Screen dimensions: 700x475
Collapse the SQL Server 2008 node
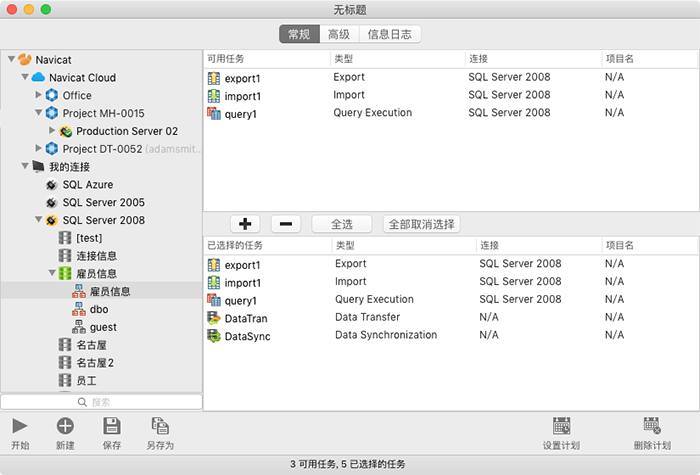coord(38,219)
